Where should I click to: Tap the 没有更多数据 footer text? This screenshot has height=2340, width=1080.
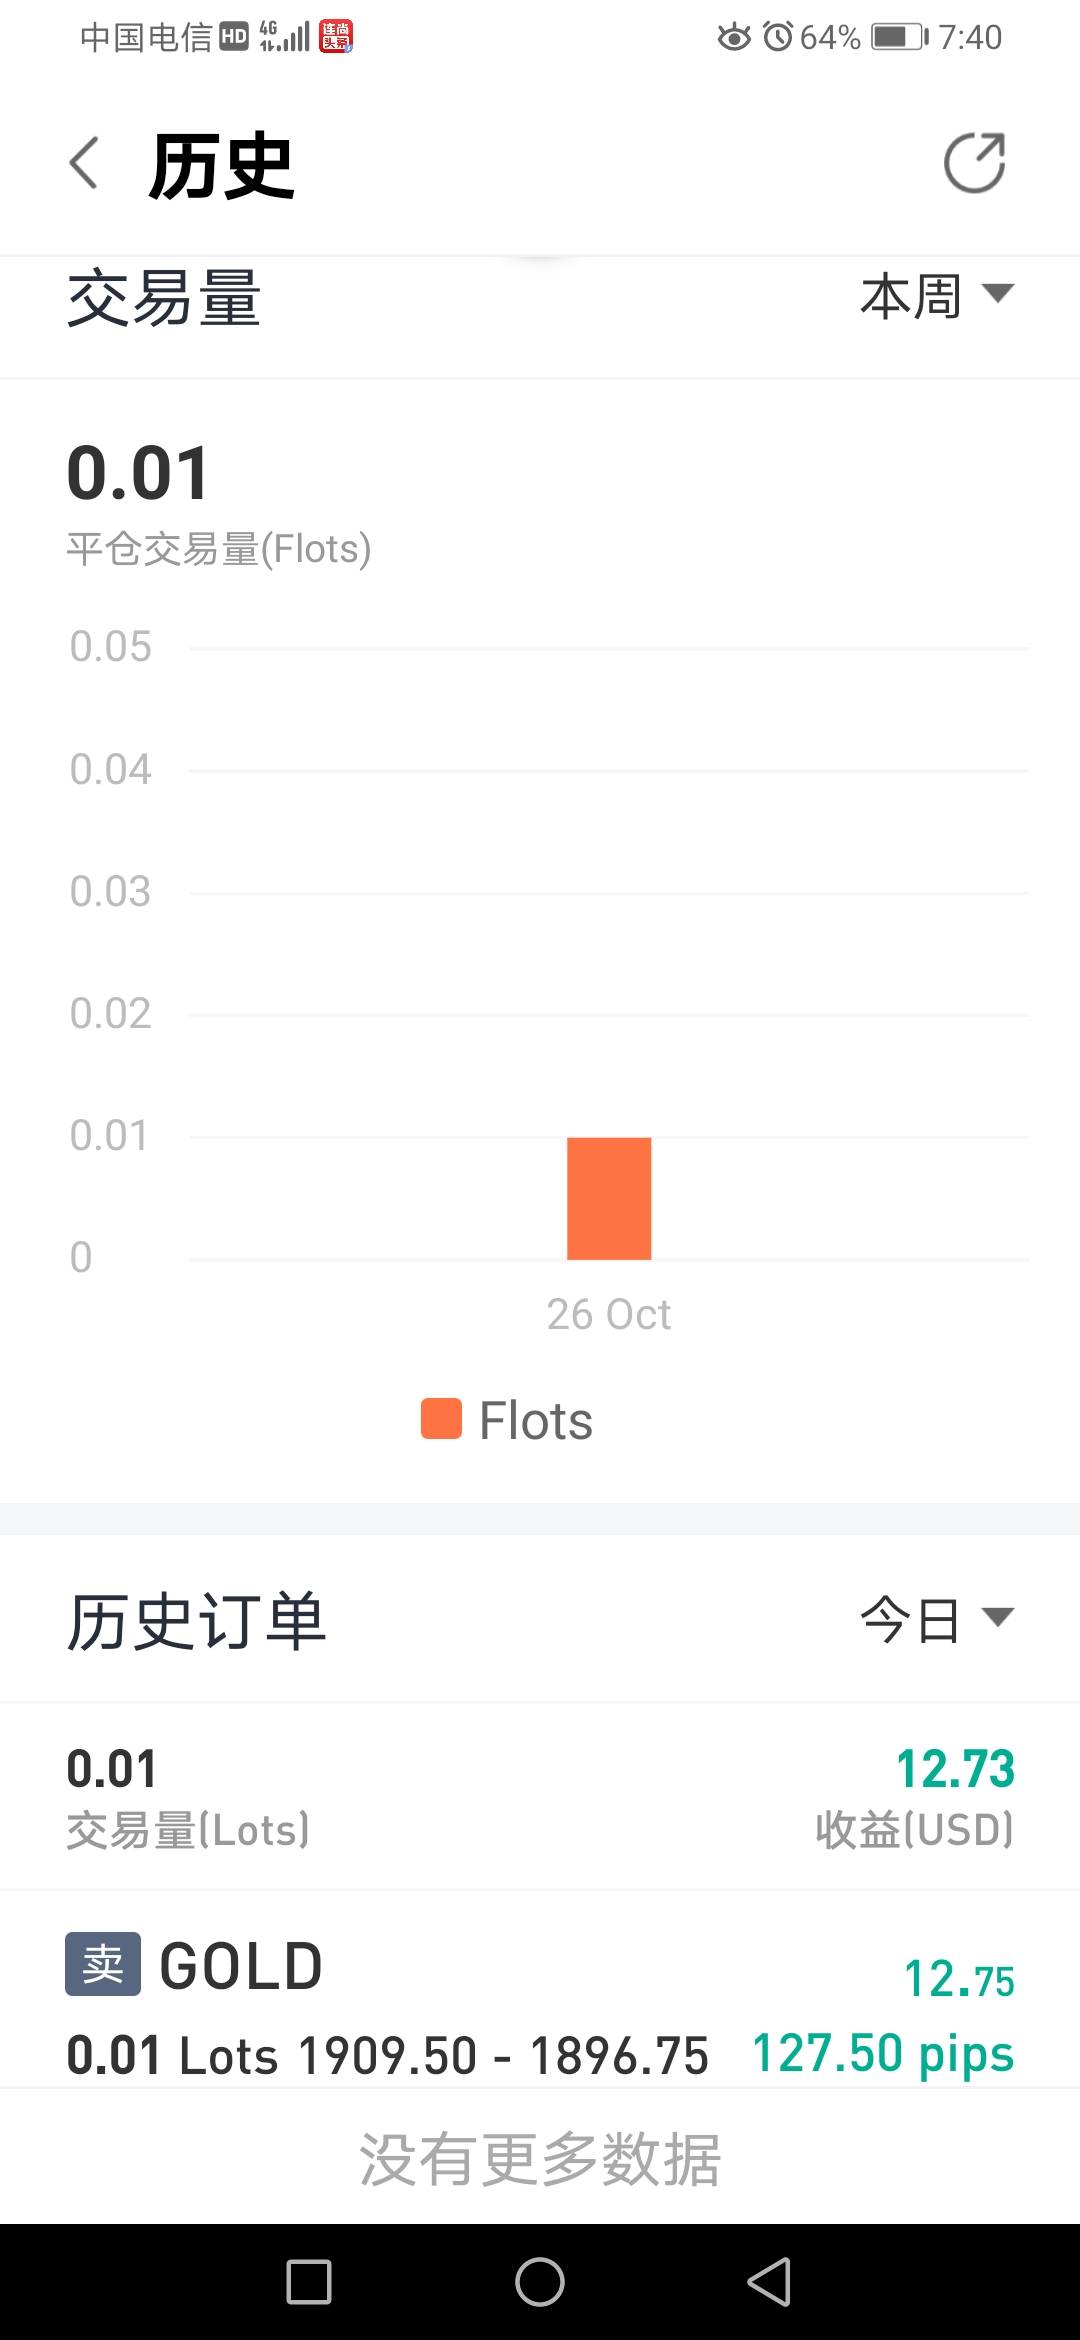(540, 2160)
